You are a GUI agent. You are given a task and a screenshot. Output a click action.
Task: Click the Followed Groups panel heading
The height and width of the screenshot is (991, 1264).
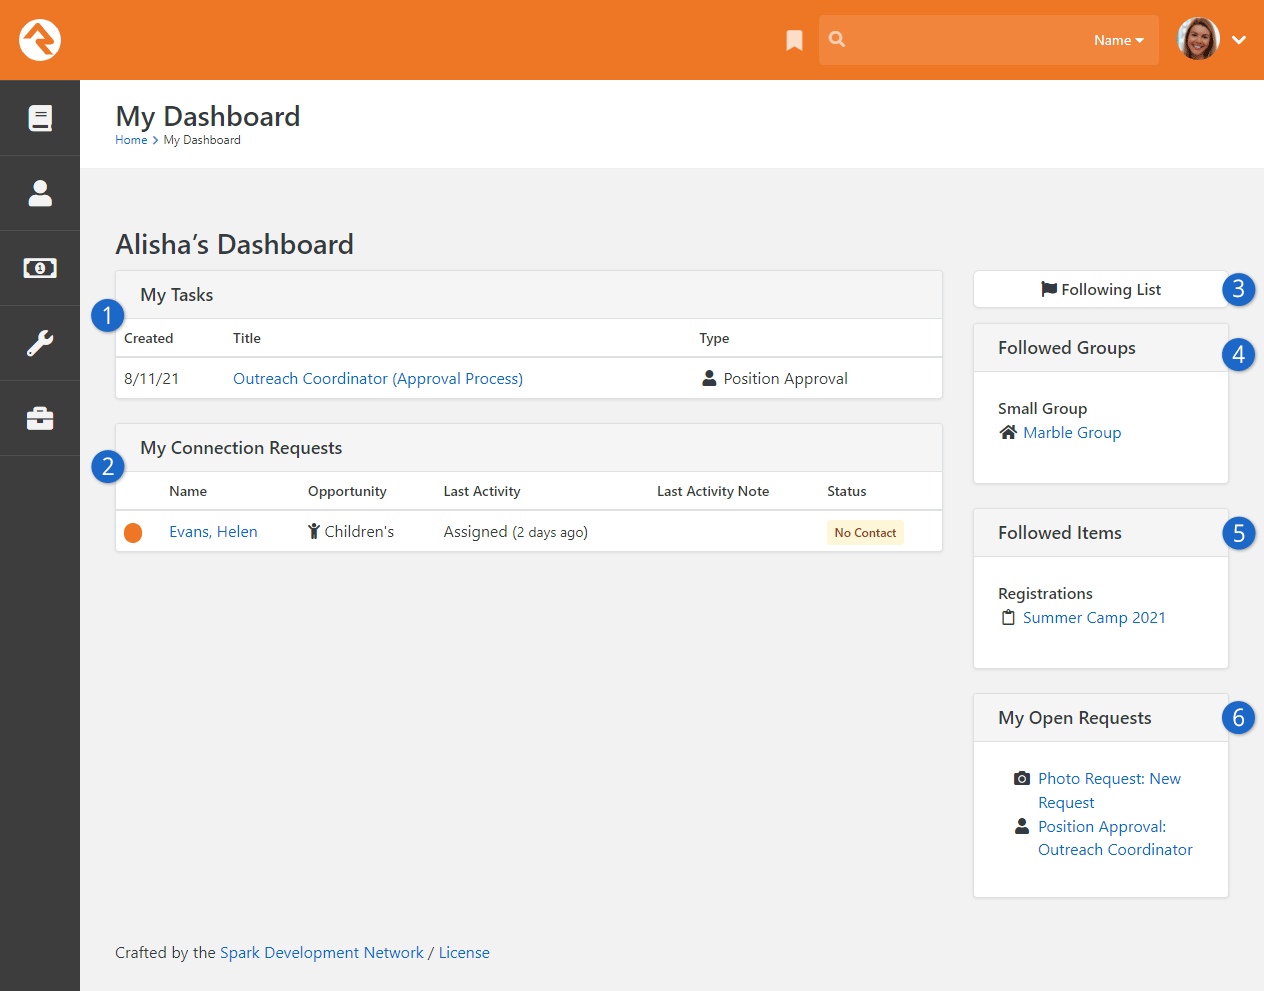tap(1067, 348)
